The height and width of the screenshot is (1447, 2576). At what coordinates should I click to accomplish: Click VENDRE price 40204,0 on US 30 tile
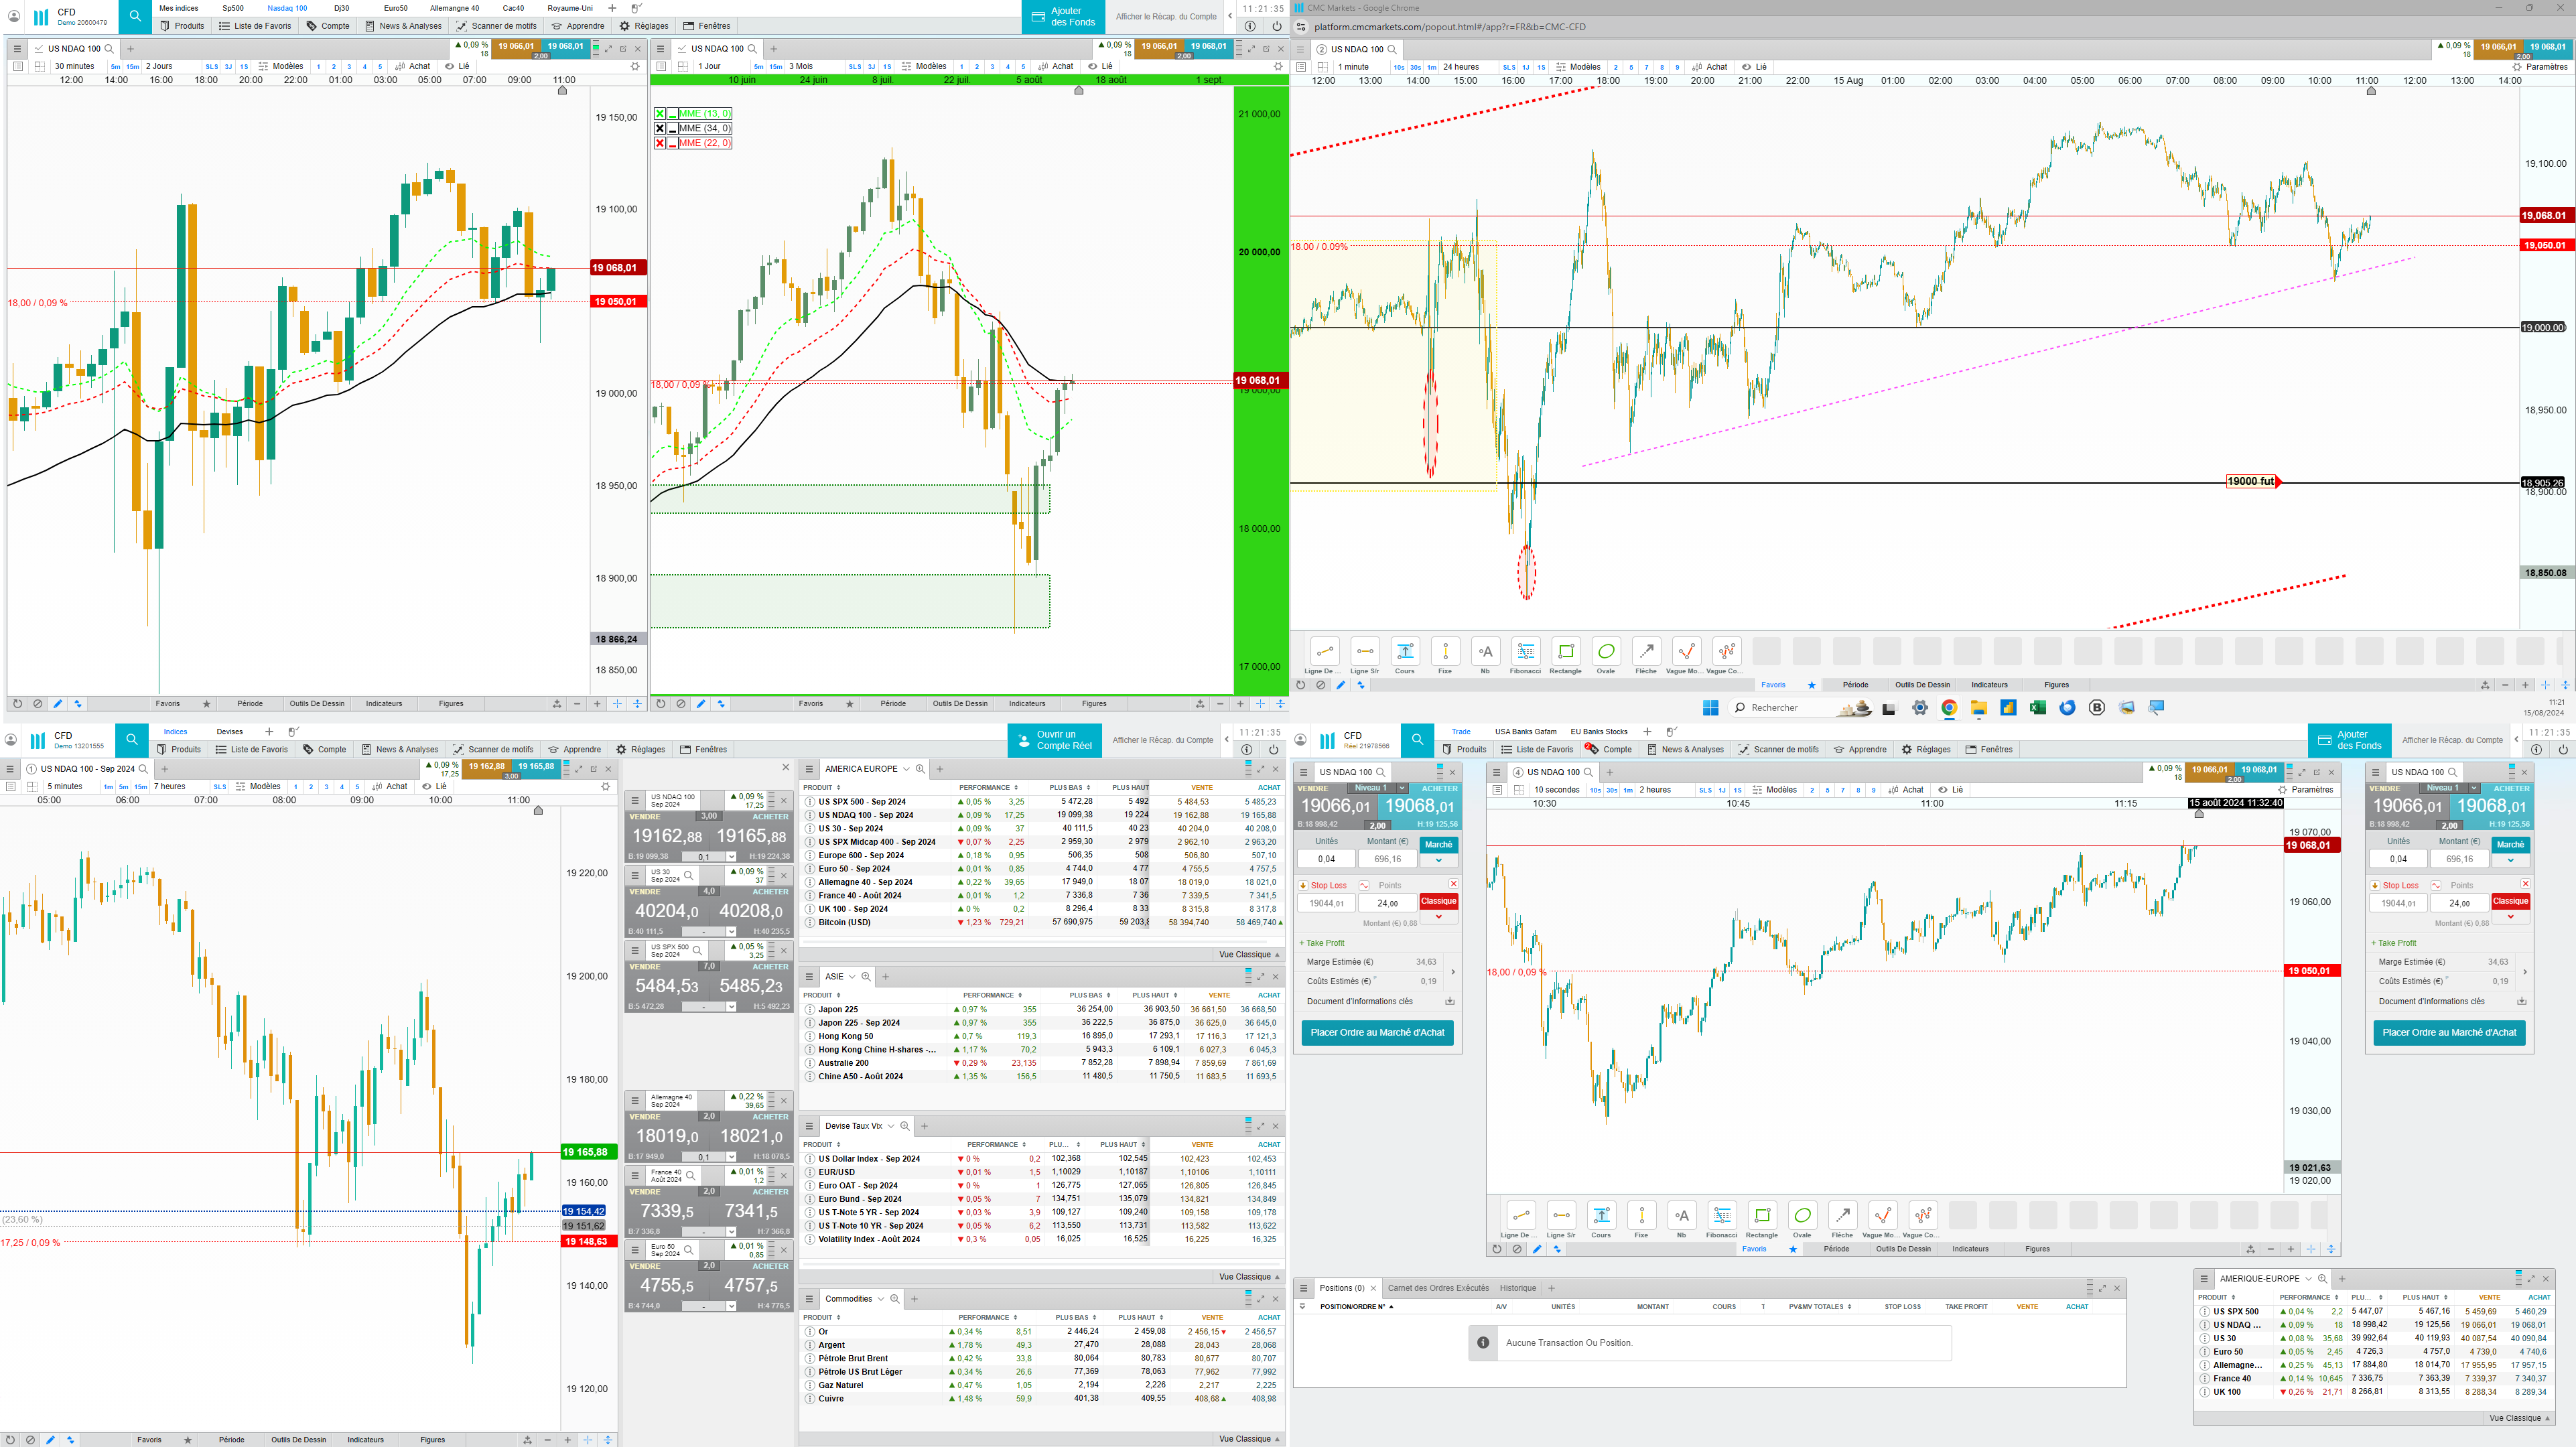pos(666,911)
